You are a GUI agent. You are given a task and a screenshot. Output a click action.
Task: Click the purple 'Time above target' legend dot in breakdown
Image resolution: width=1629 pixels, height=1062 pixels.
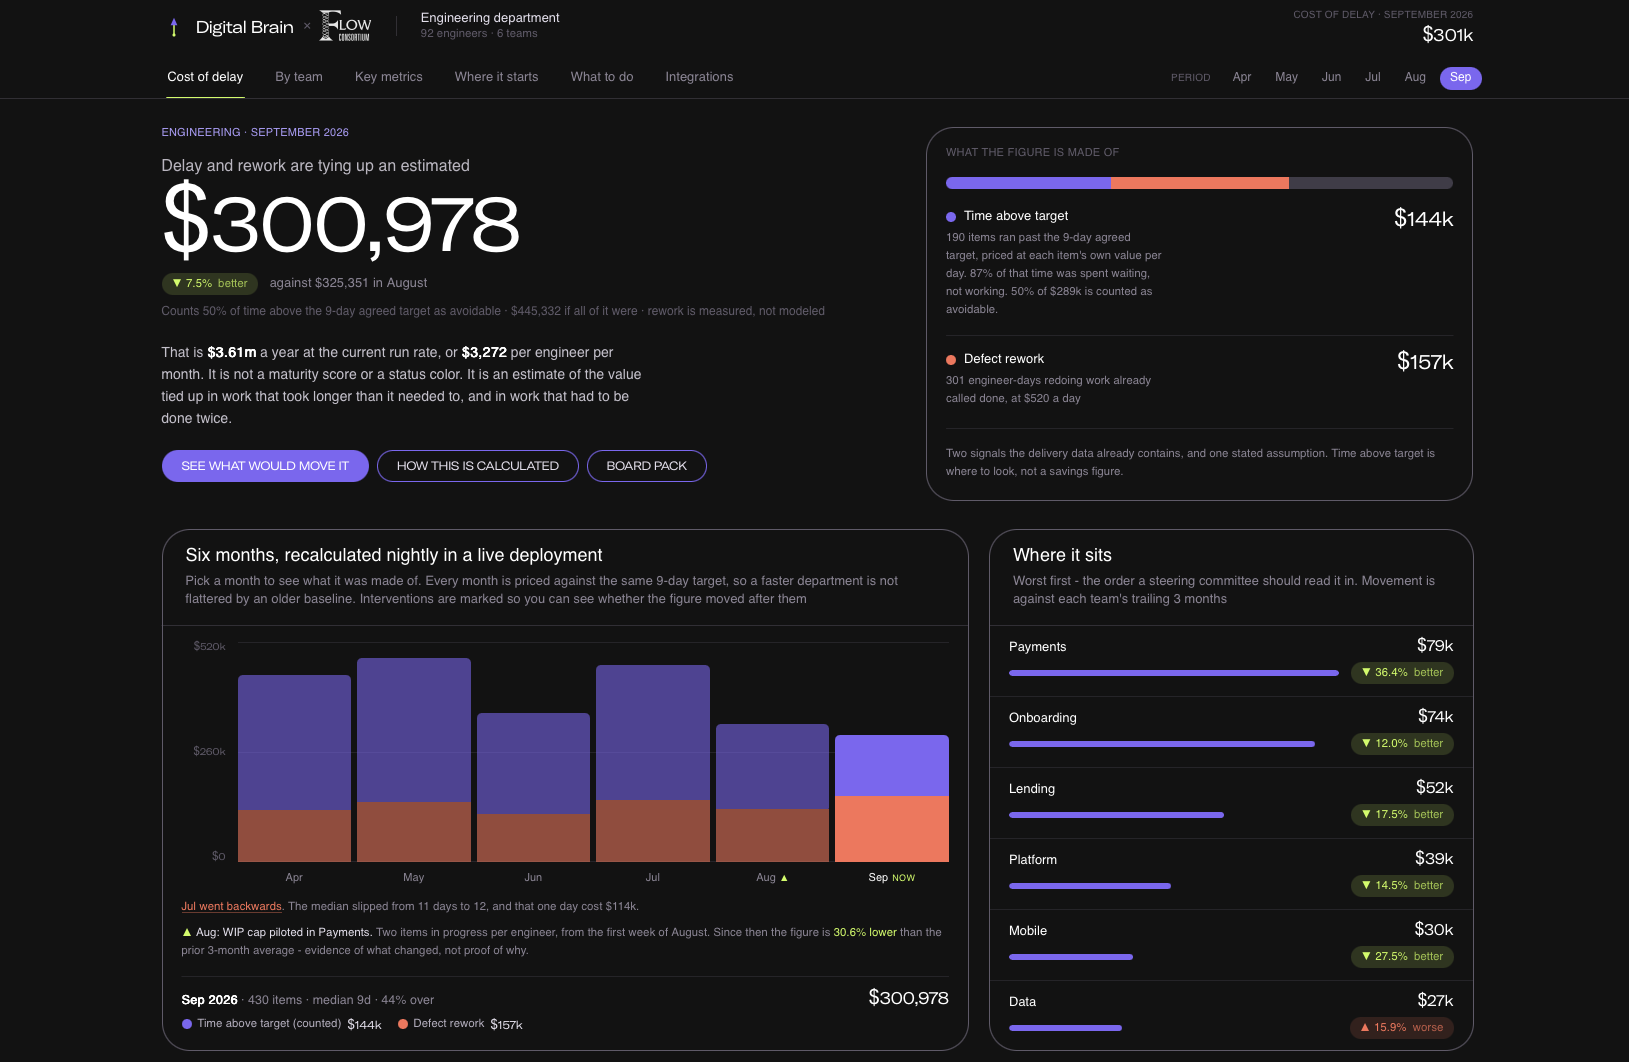point(951,217)
